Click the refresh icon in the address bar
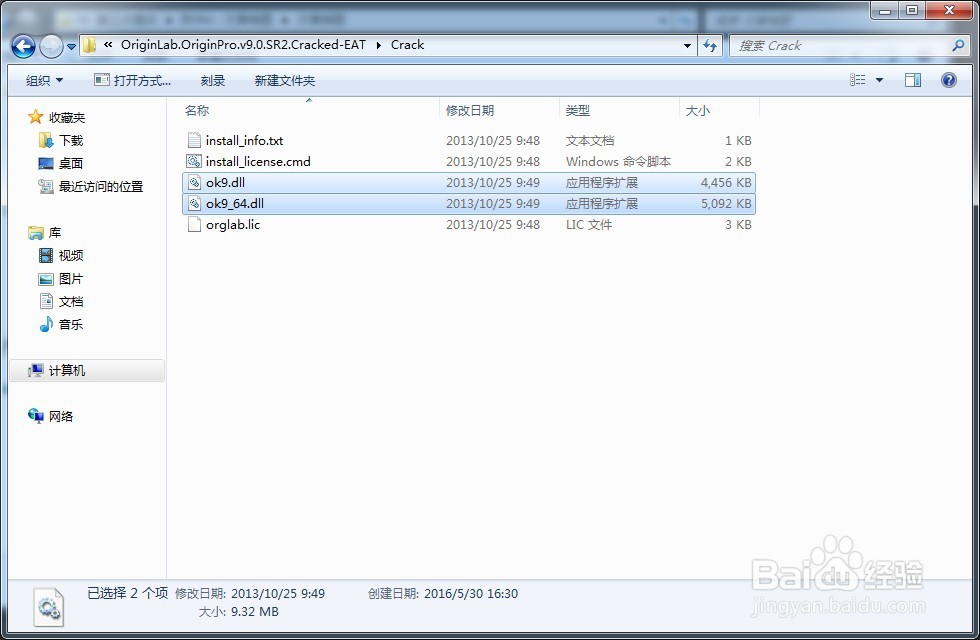The width and height of the screenshot is (980, 640). (710, 45)
